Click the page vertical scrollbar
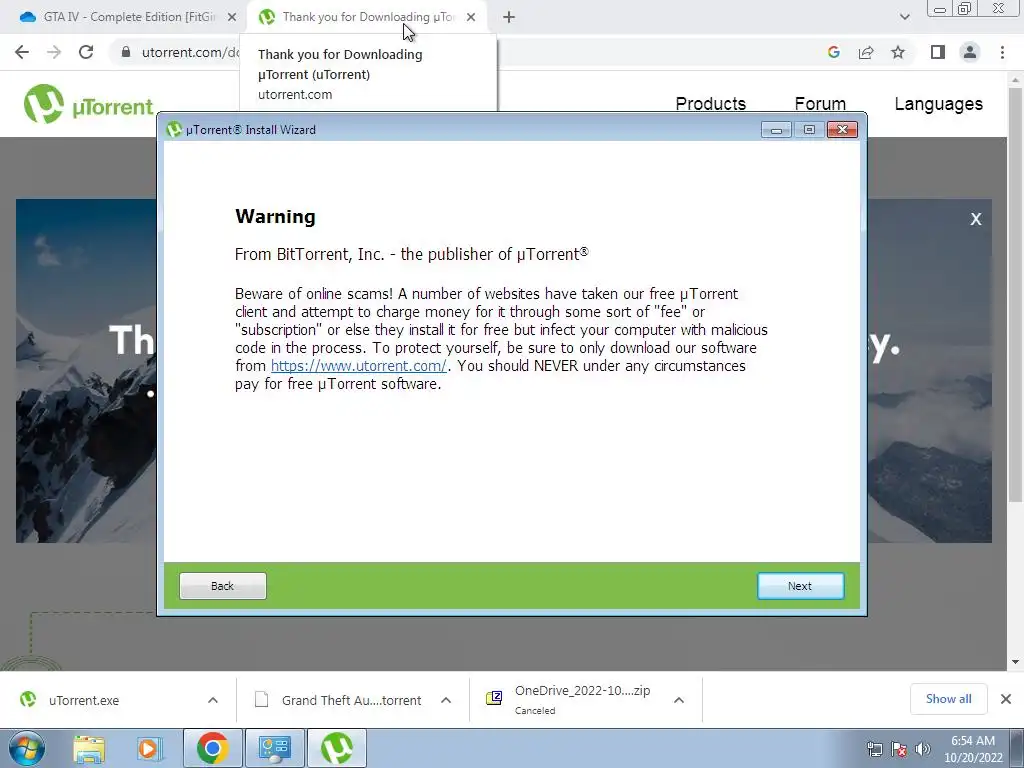Screen dimensions: 1024x768 [x=1015, y=294]
